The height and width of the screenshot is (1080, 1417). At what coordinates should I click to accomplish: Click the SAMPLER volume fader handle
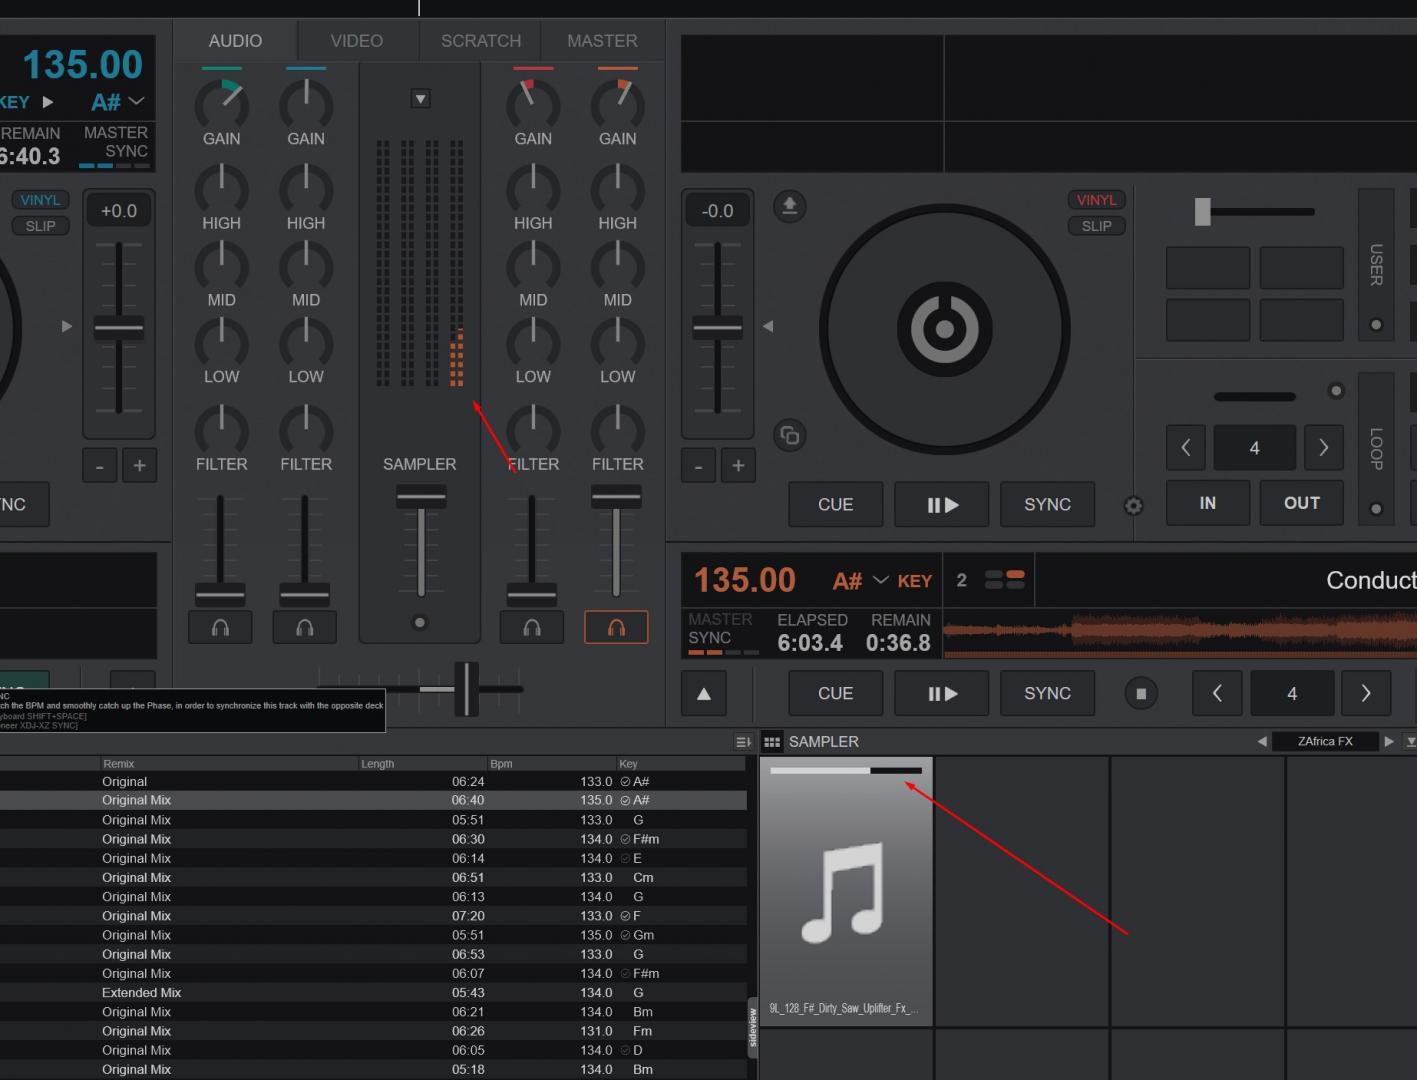pyautogui.click(x=421, y=497)
